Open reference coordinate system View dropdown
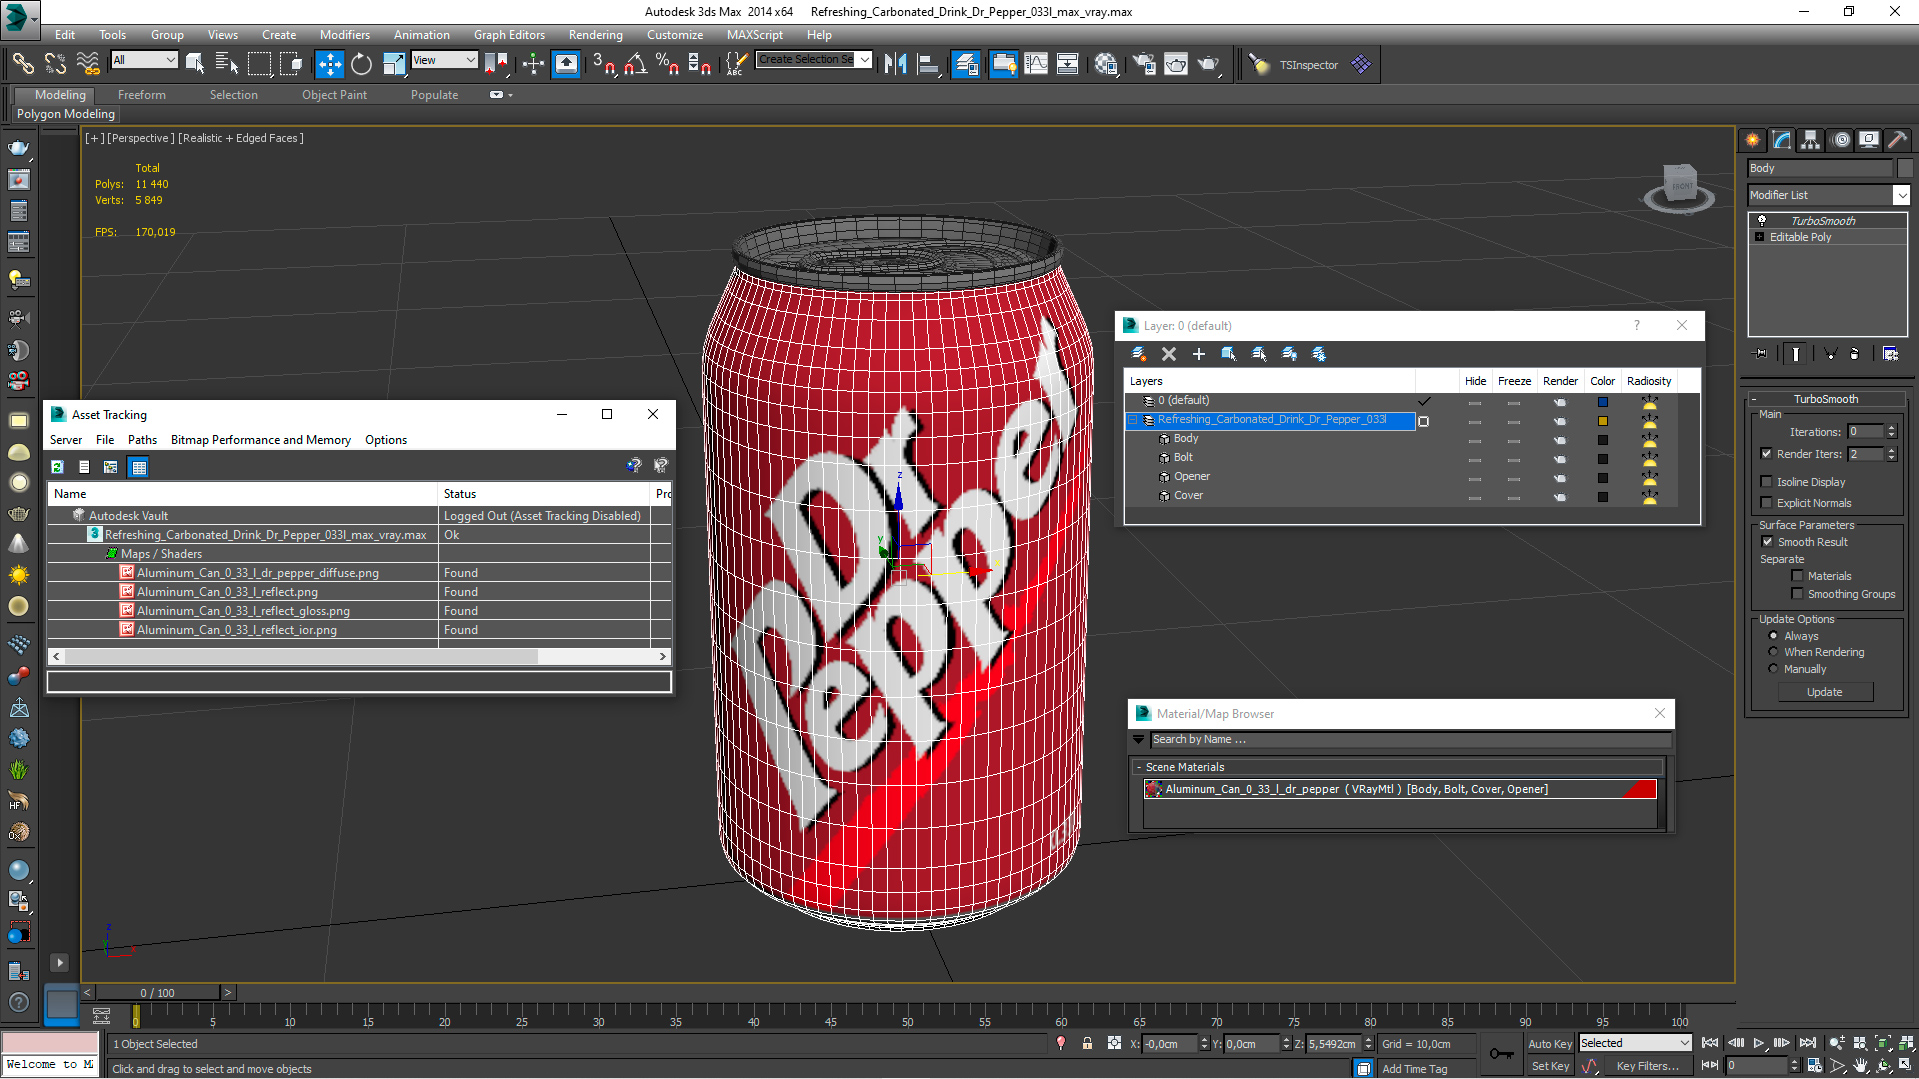Image resolution: width=1919 pixels, height=1079 pixels. [444, 60]
